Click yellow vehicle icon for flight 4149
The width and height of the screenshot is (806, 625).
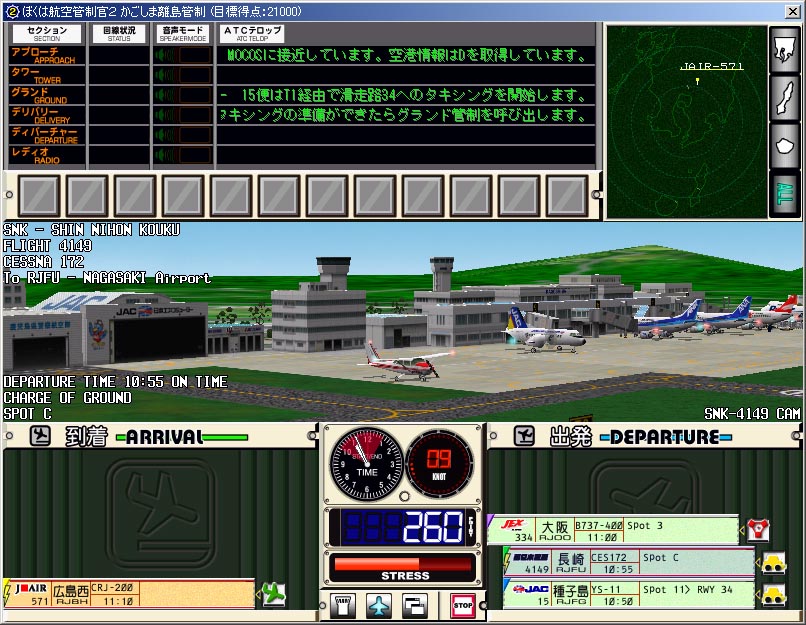point(774,562)
